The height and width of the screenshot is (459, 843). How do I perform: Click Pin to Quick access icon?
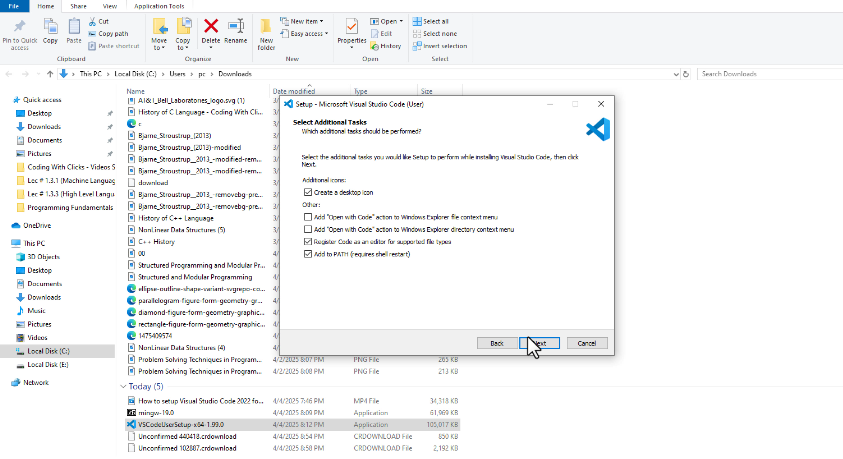click(x=19, y=26)
